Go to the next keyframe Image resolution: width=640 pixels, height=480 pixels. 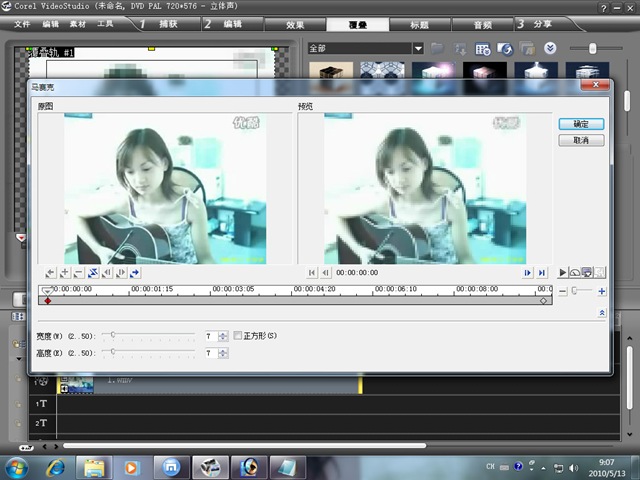[x=135, y=272]
